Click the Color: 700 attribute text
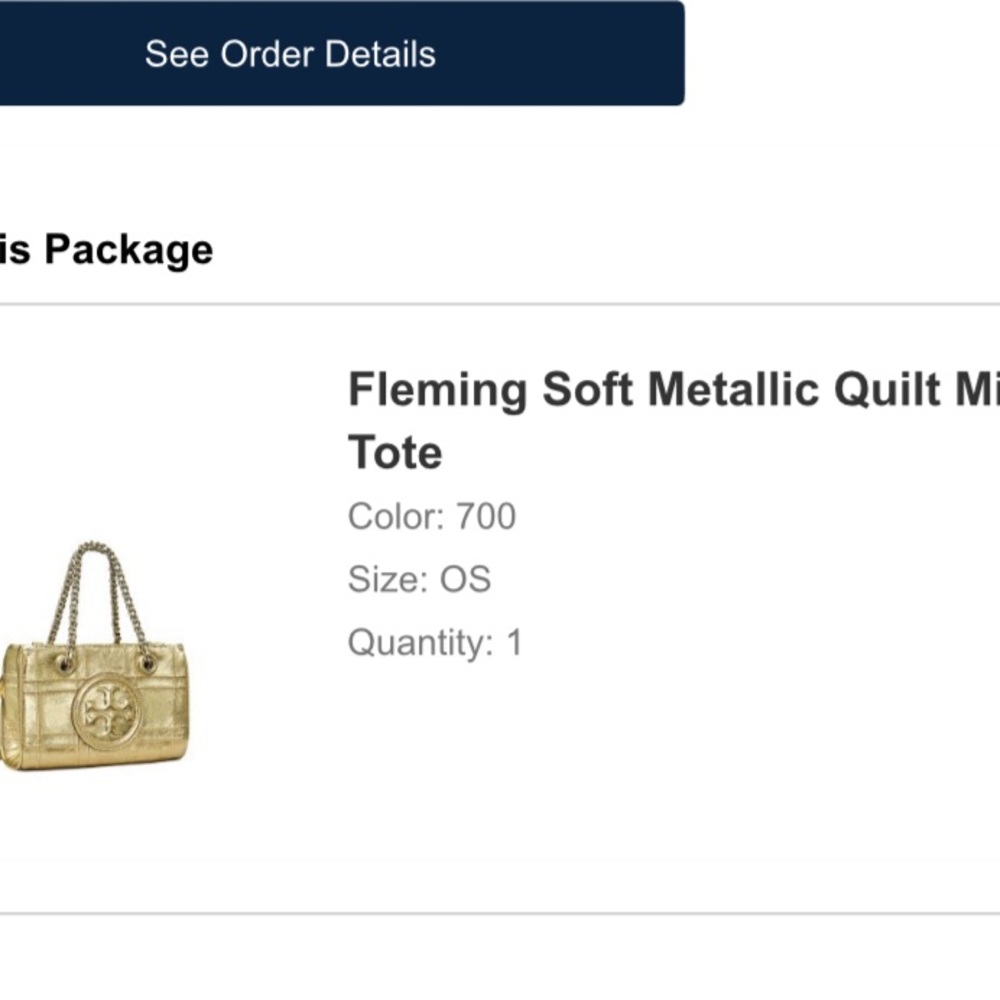The height and width of the screenshot is (1000, 1000). (x=432, y=517)
